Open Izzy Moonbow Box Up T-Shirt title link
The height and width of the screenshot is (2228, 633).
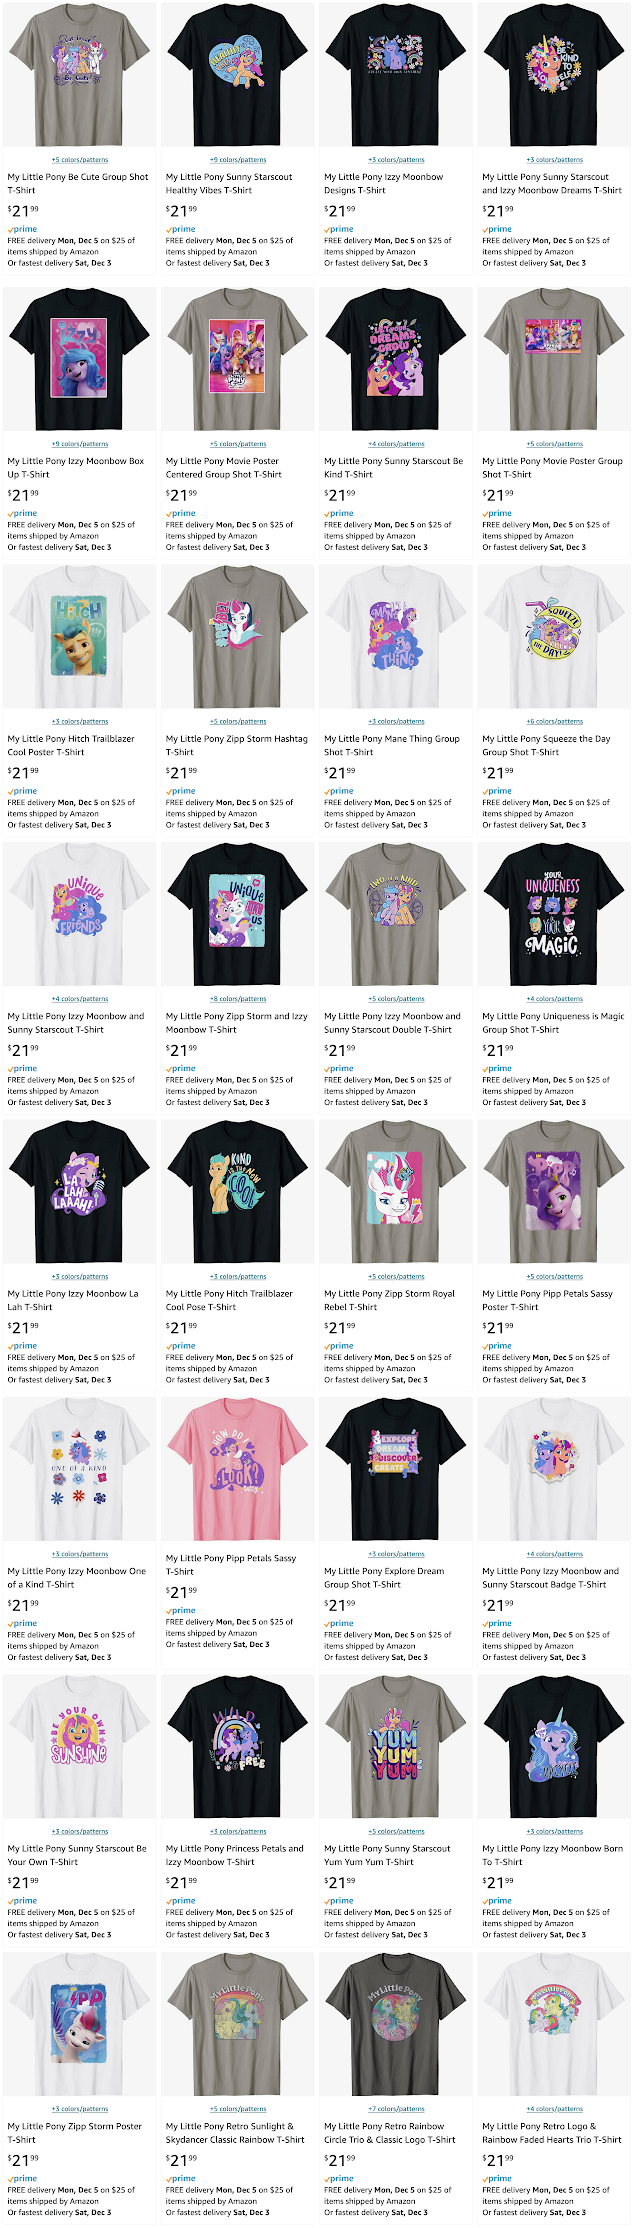click(76, 468)
